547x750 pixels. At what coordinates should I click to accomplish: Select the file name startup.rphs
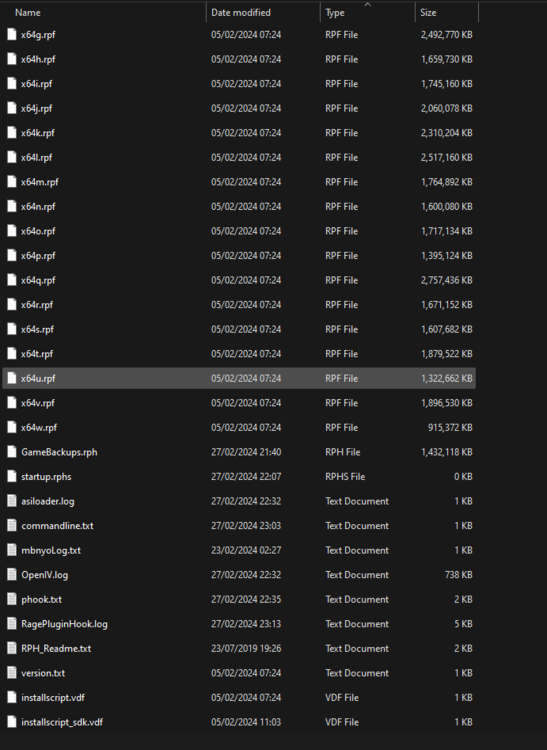click(46, 477)
